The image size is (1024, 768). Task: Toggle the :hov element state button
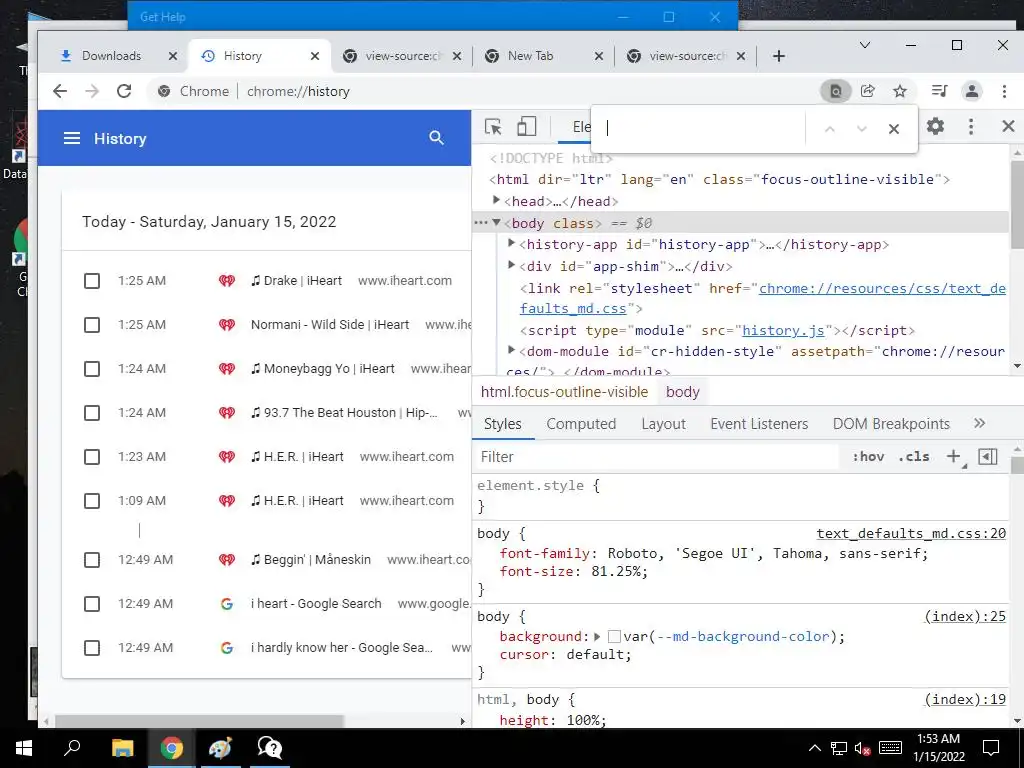(x=869, y=456)
